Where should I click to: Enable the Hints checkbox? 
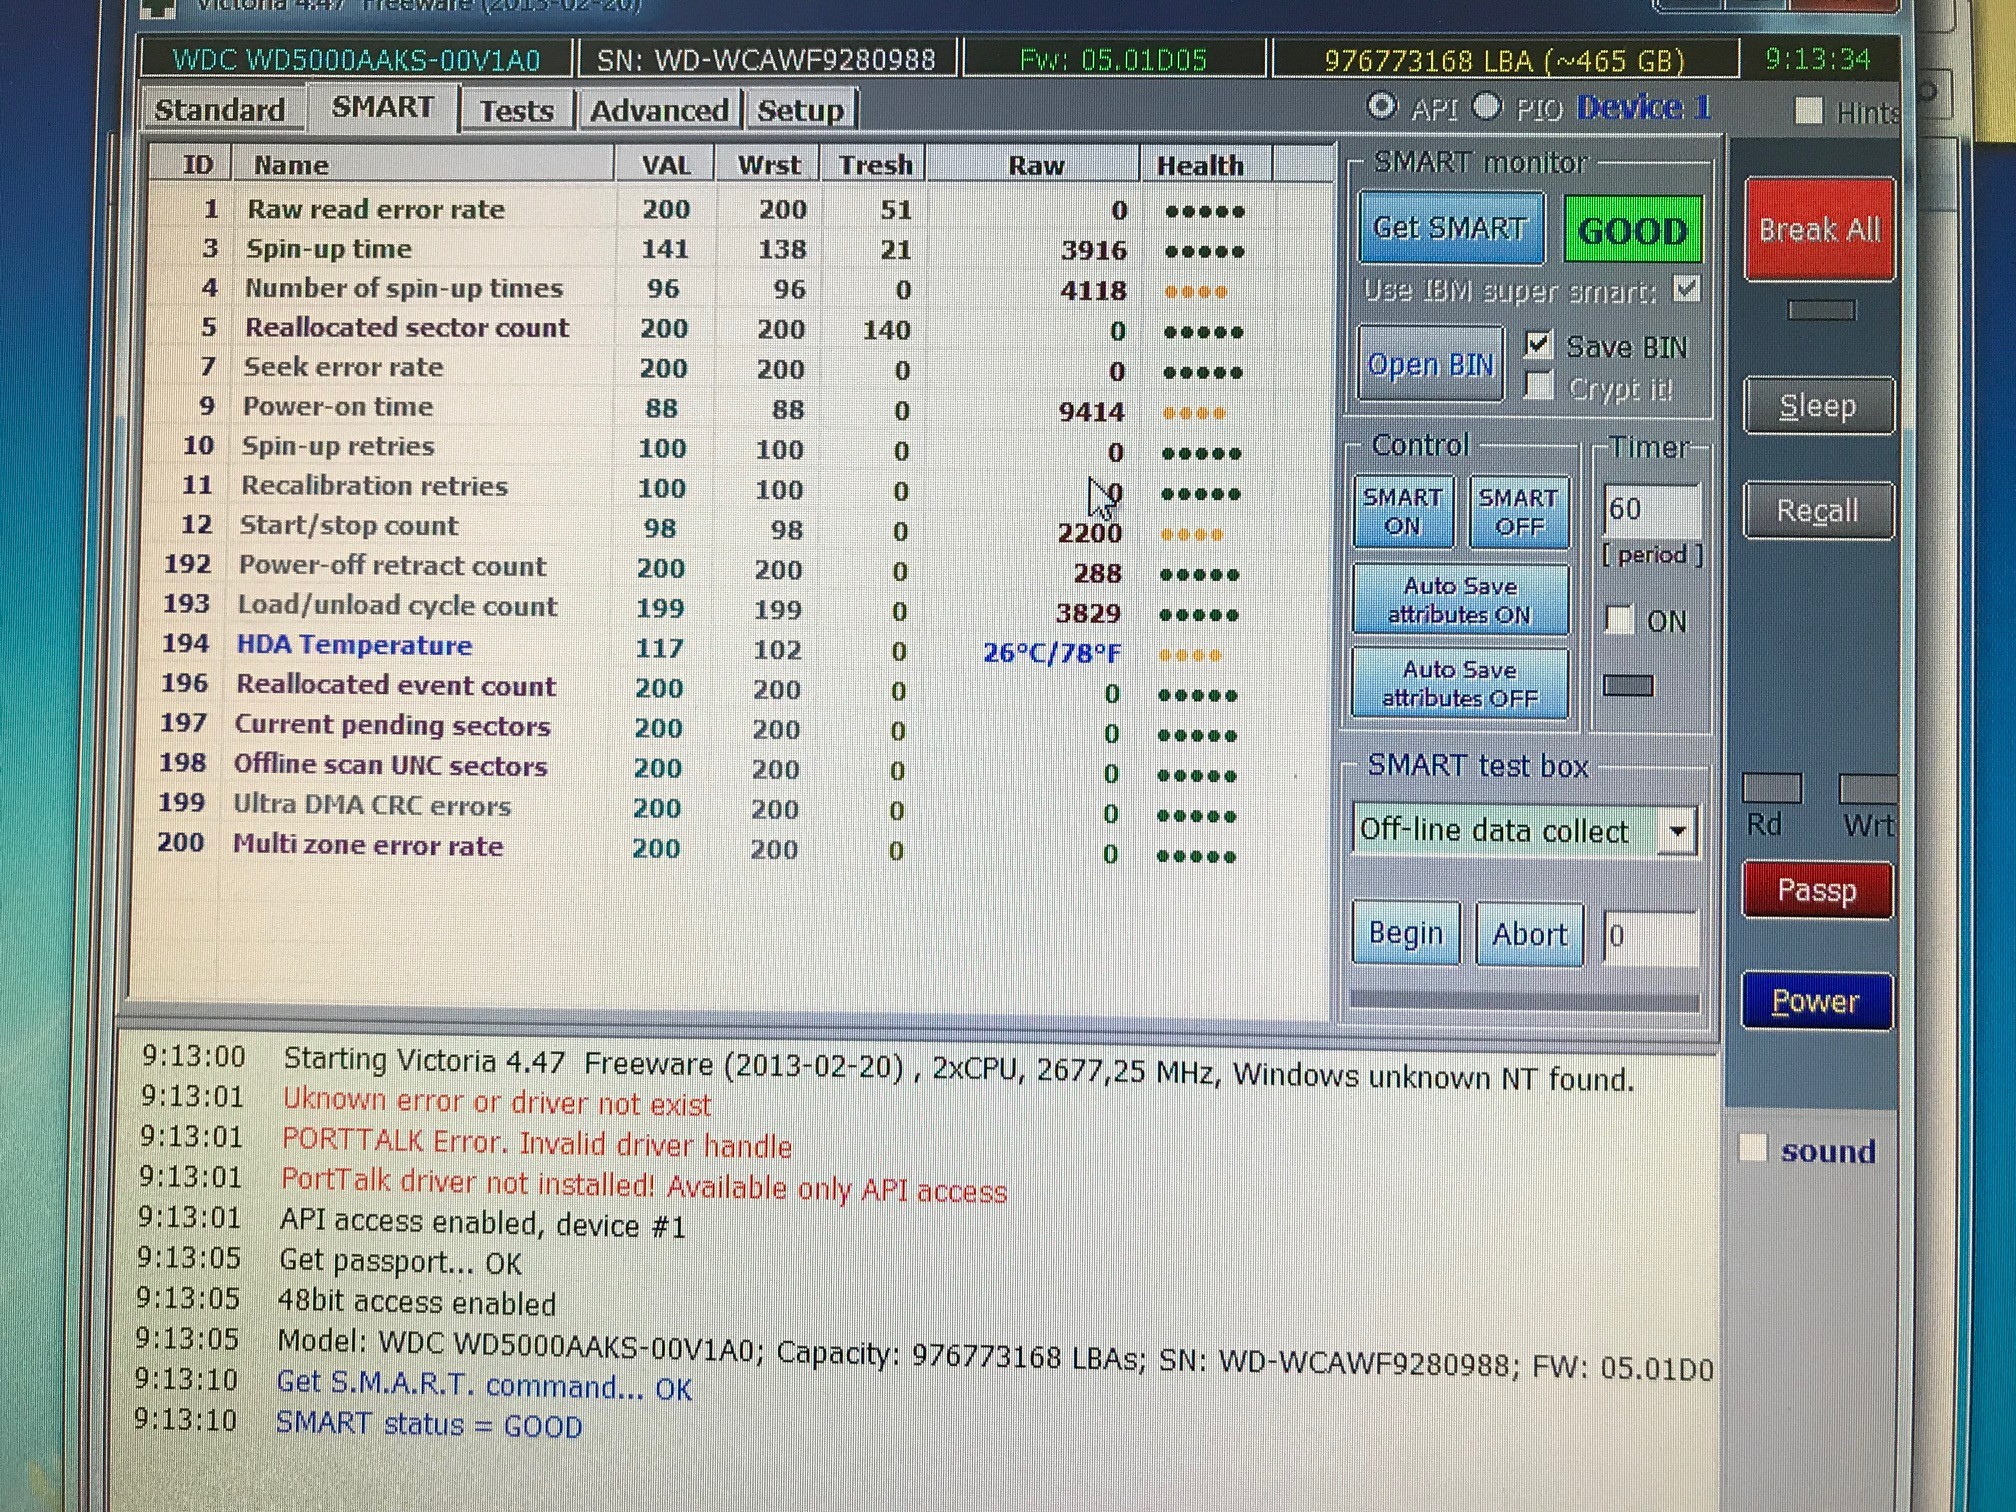tap(1808, 110)
